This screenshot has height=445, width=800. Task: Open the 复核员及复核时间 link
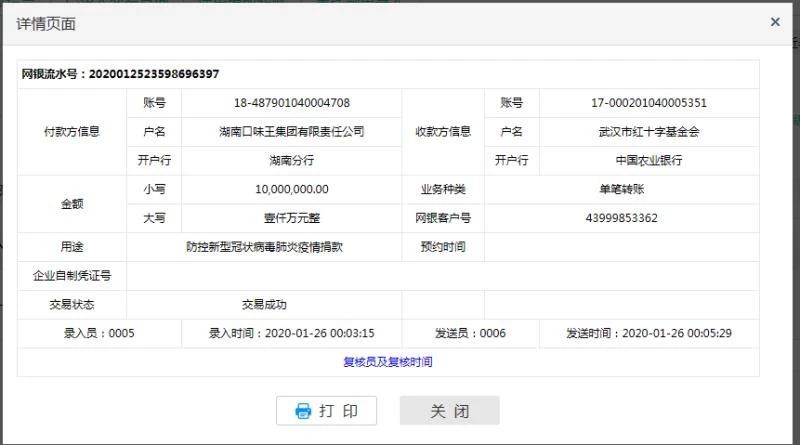pyautogui.click(x=388, y=362)
